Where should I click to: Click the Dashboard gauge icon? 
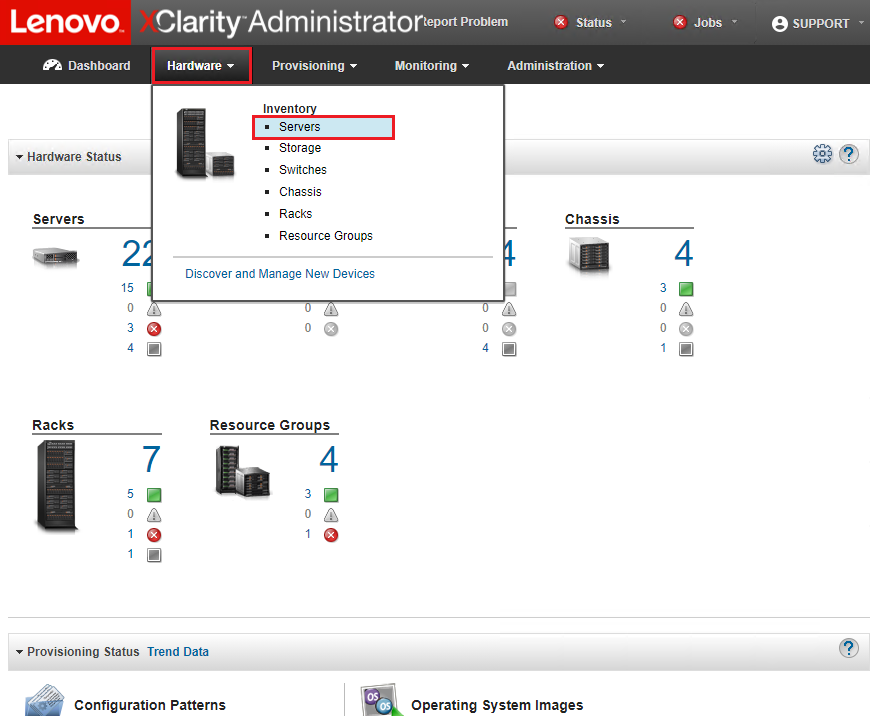[52, 65]
